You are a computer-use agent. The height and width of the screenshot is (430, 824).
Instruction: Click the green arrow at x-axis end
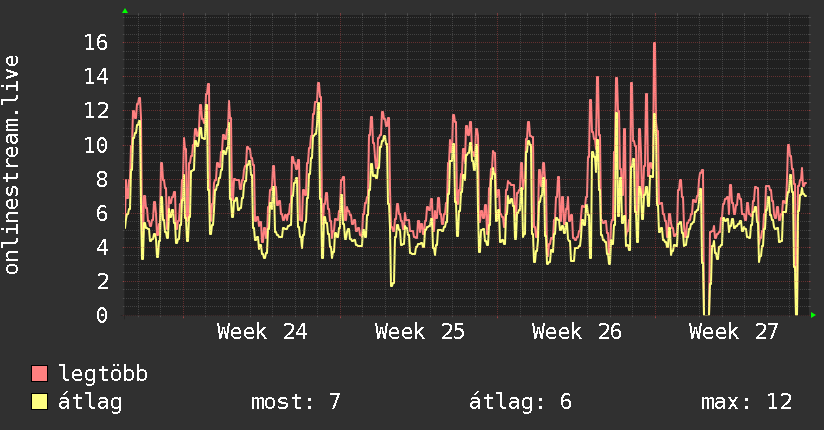coord(813,315)
